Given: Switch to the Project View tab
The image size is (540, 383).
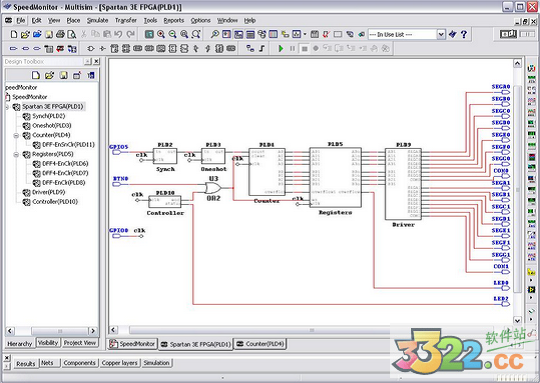Looking at the screenshot, I should 80,343.
